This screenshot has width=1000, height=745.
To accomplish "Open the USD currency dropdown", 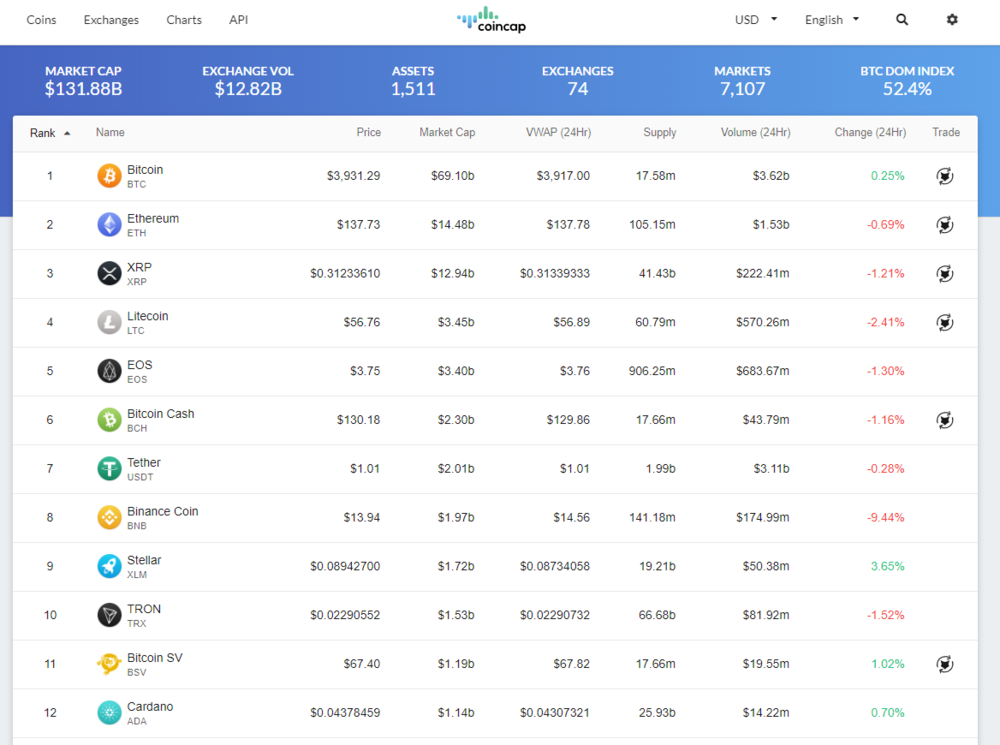I will pyautogui.click(x=756, y=20).
